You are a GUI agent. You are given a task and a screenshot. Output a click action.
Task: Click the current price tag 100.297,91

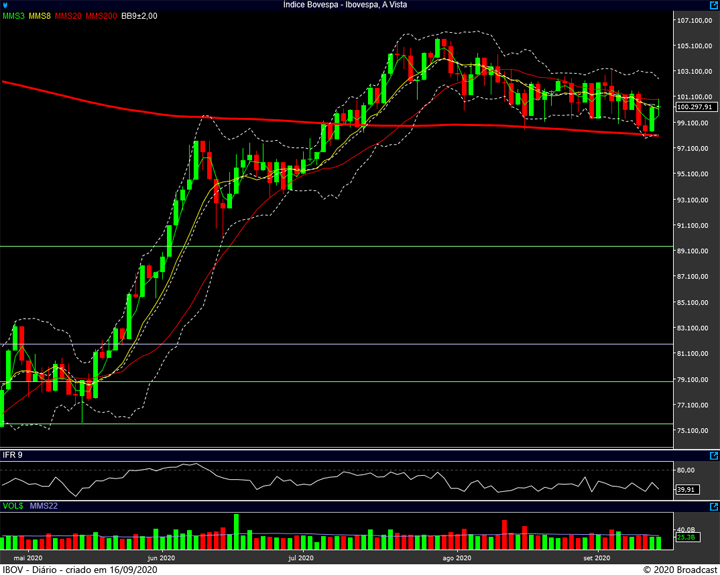[x=694, y=107]
